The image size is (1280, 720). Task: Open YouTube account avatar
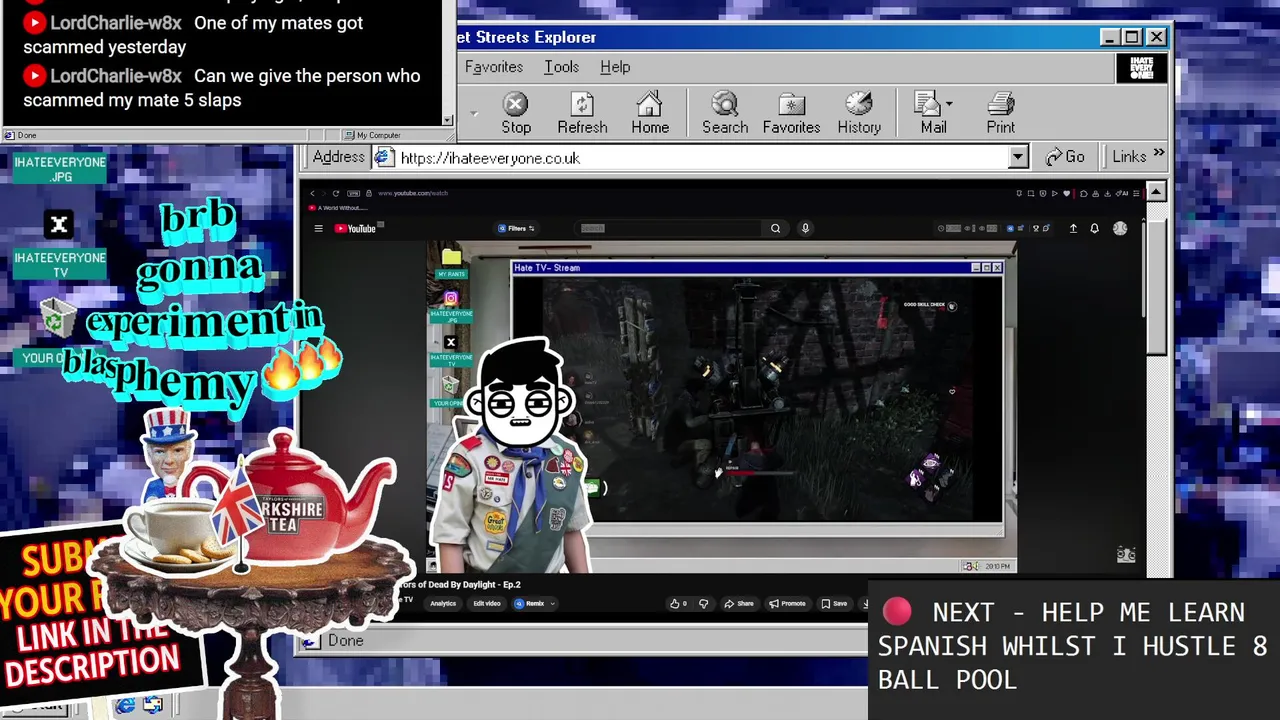pos(1120,228)
